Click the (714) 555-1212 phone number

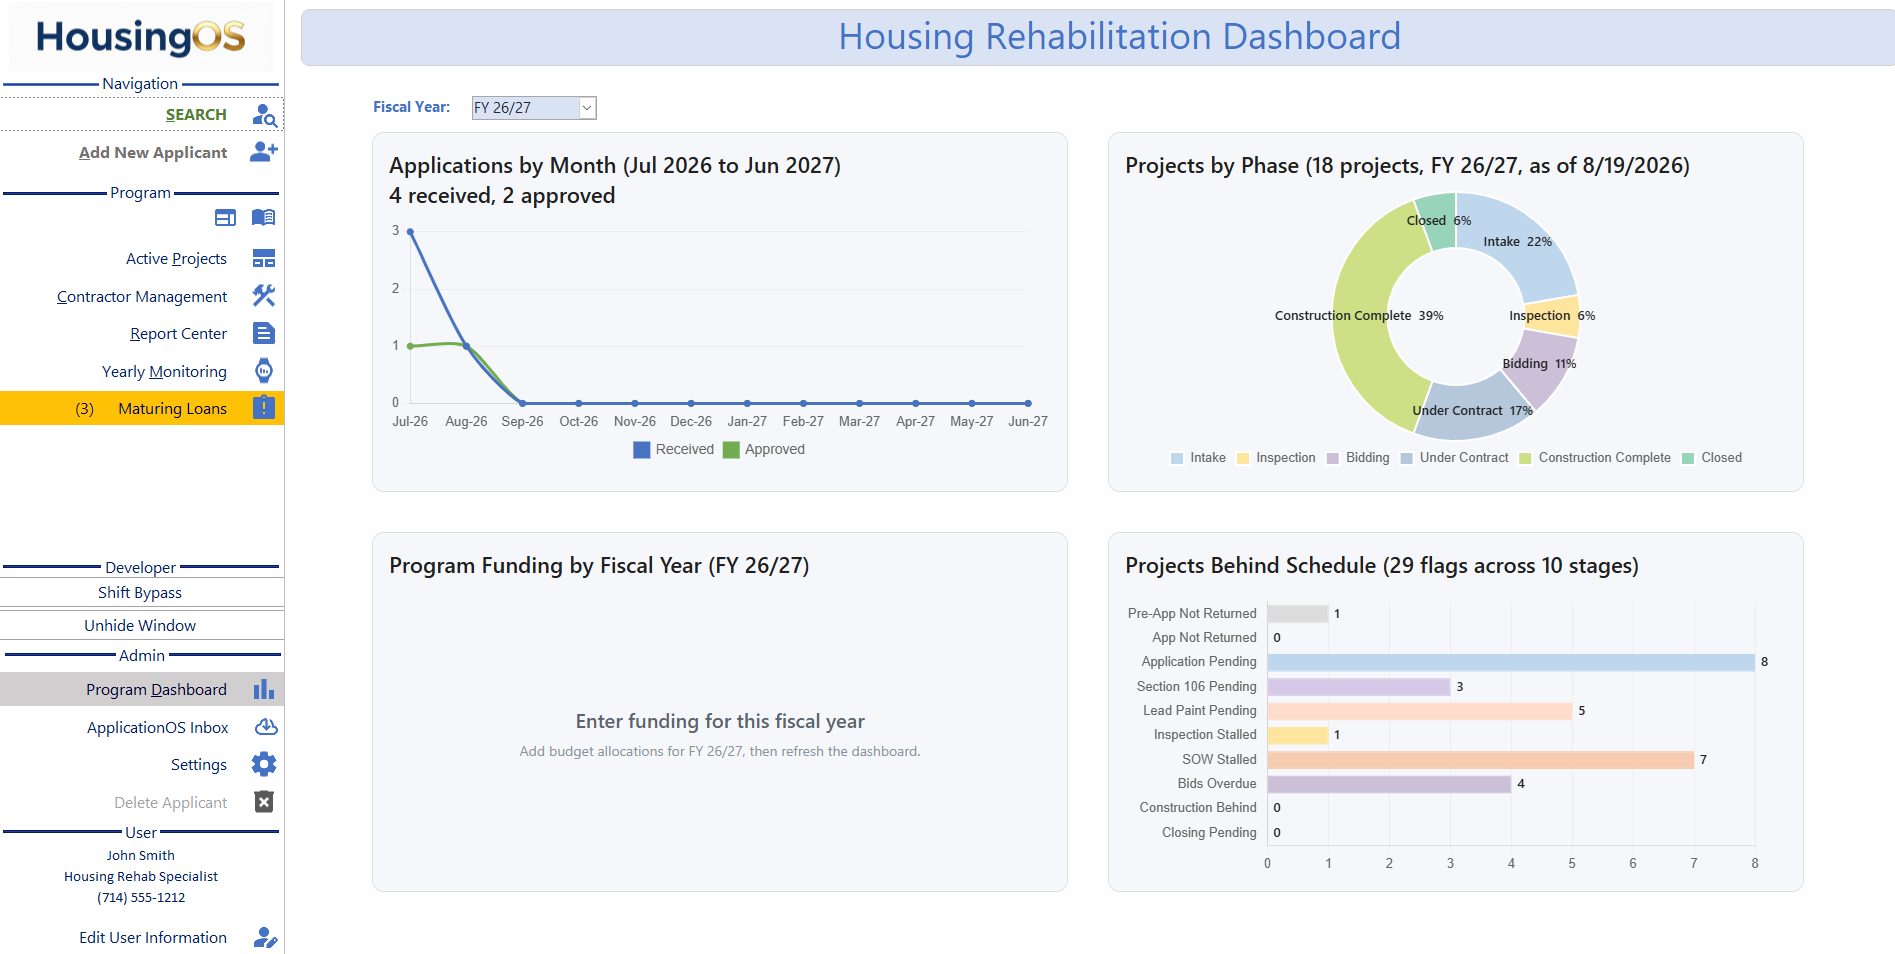[x=141, y=898]
